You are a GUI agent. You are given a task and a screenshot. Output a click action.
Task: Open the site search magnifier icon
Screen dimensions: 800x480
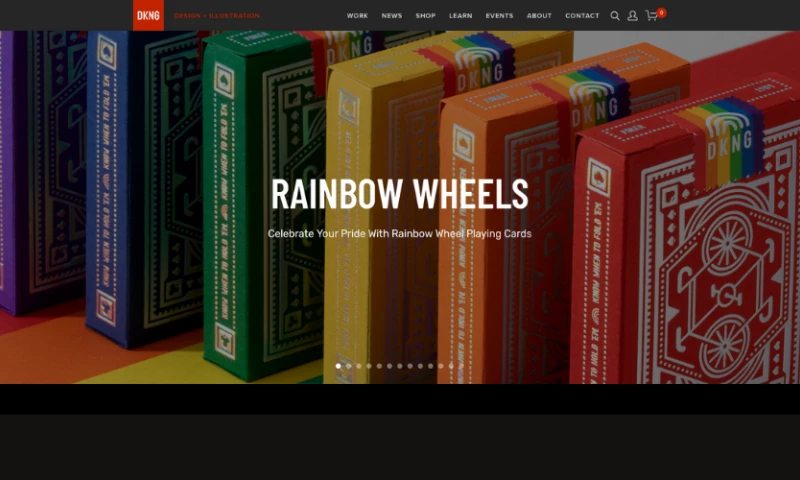pos(615,16)
